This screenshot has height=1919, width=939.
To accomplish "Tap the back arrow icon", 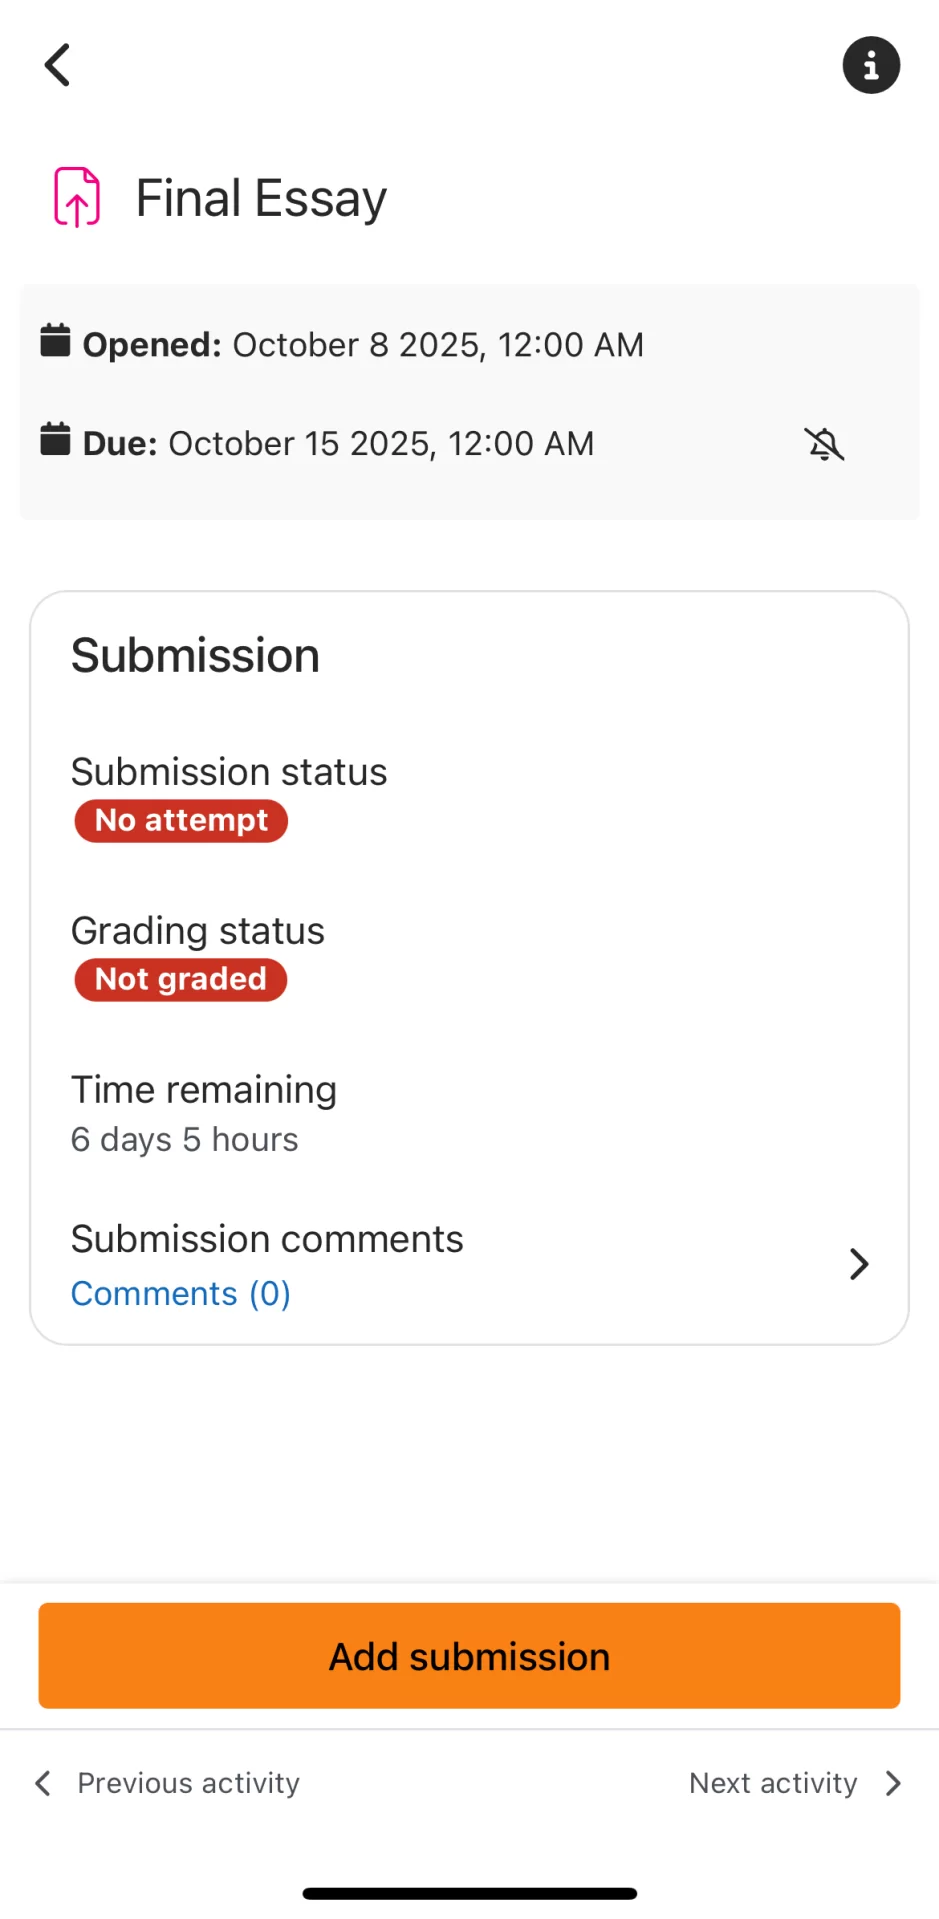I will [x=58, y=66].
